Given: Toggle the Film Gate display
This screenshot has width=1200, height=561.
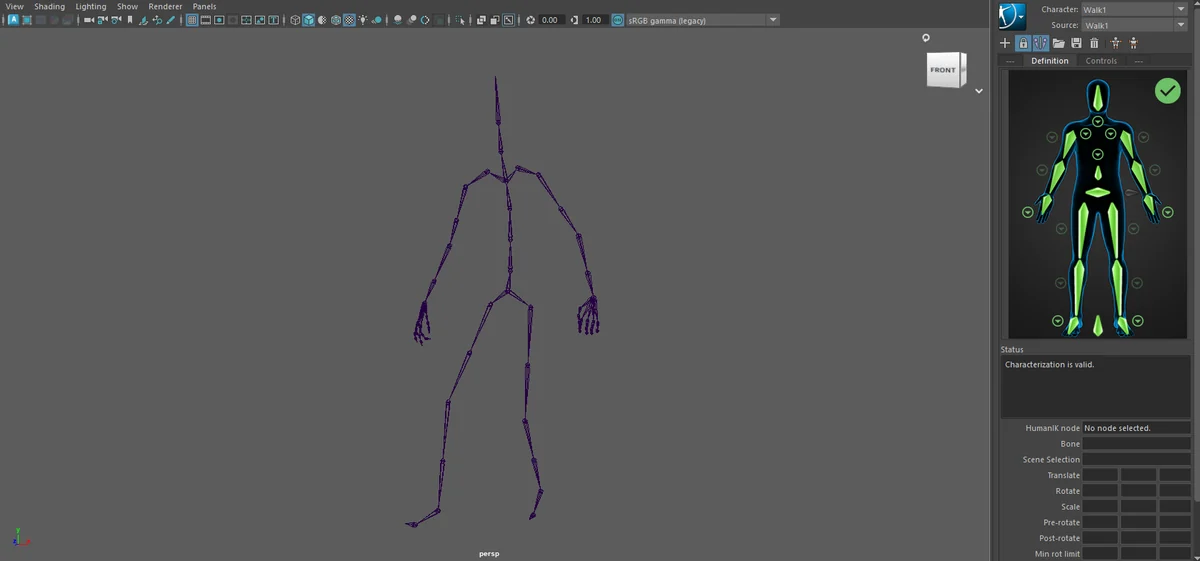Looking at the screenshot, I should click(205, 20).
